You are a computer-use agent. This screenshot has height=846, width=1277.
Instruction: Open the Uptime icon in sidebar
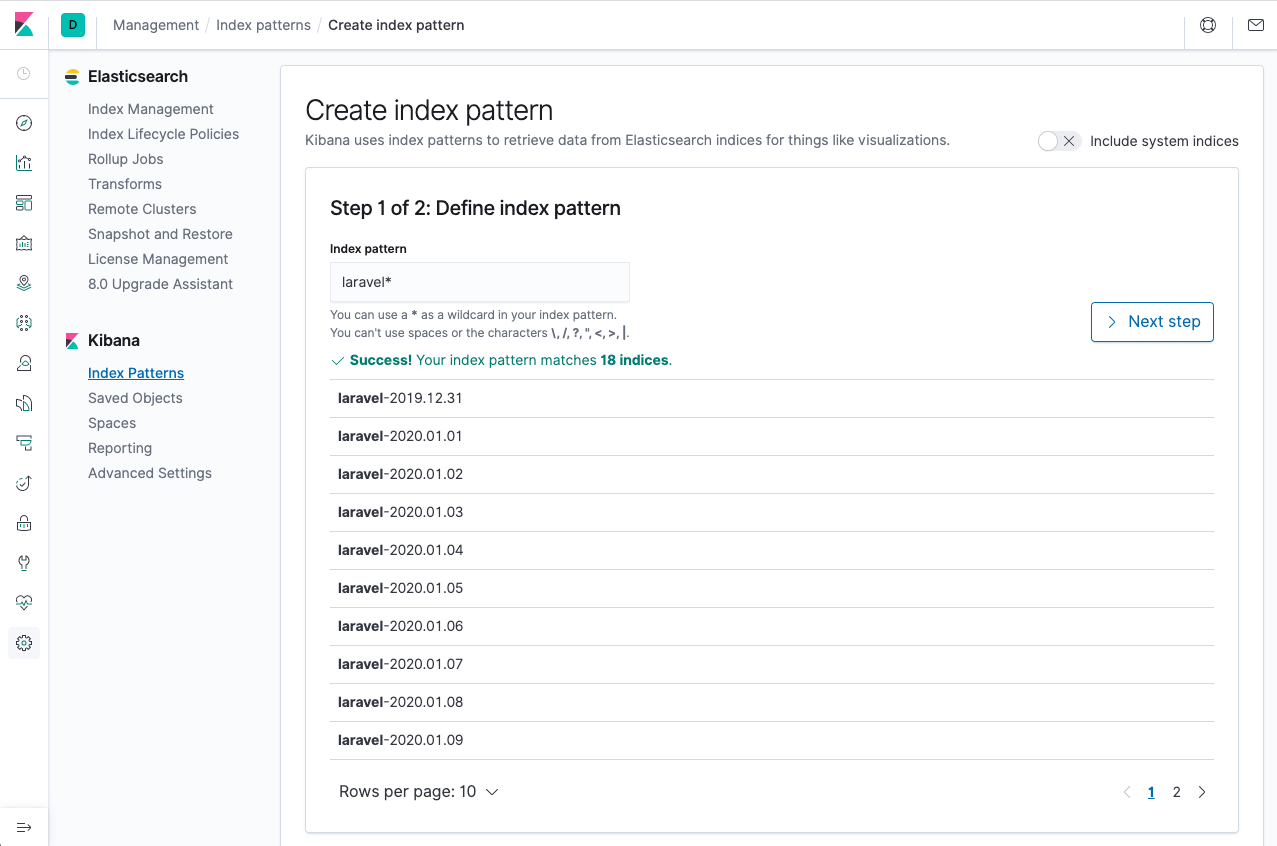click(x=24, y=483)
